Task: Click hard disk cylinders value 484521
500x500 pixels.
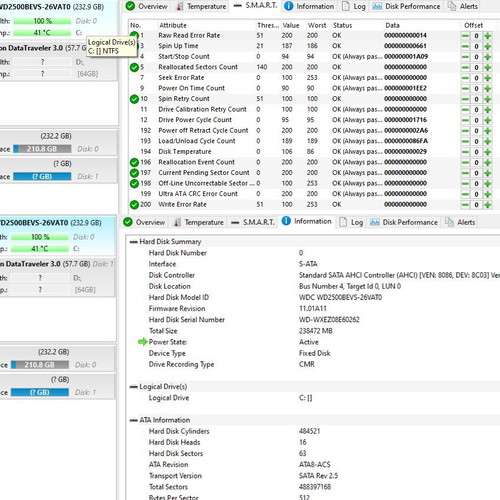Action: coord(309,431)
